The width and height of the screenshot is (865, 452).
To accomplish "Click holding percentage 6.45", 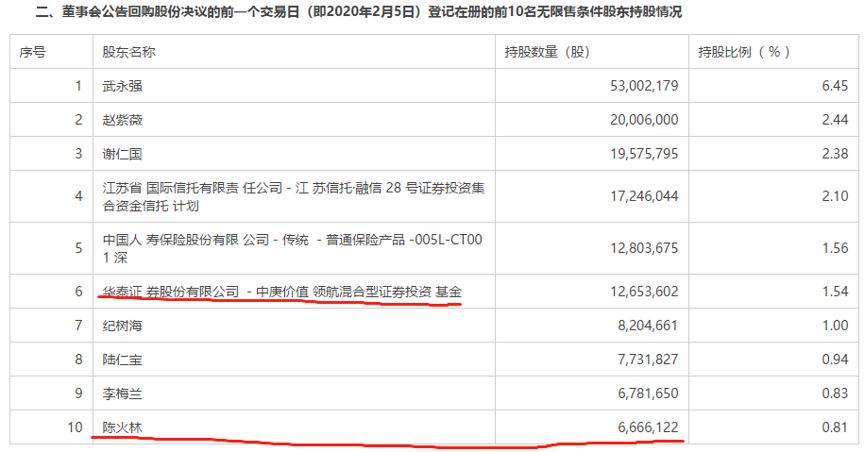I will tap(835, 86).
